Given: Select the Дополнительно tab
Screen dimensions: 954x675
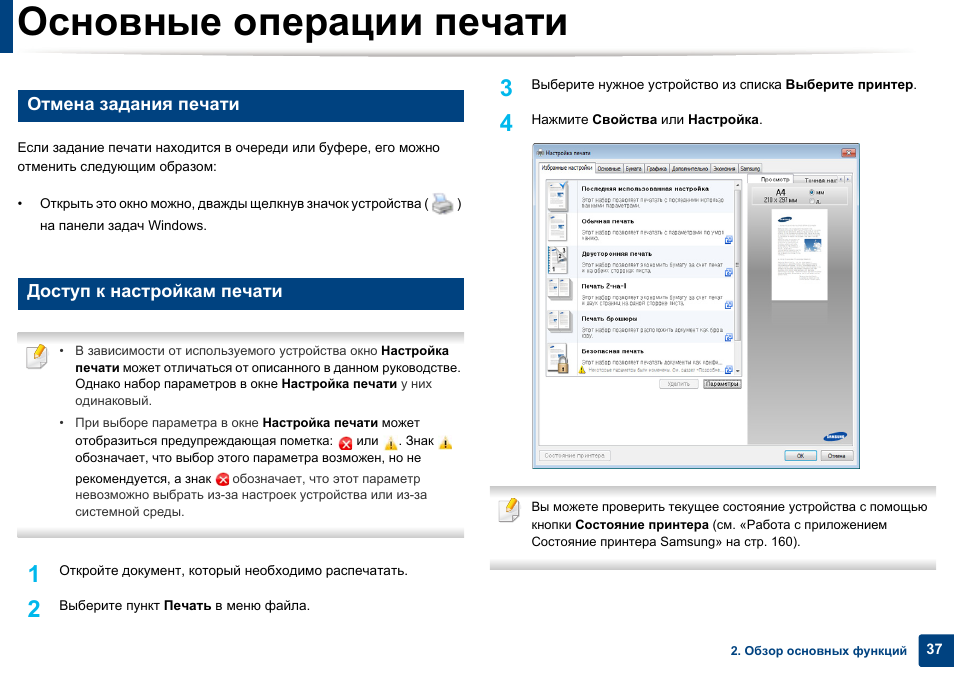Looking at the screenshot, I should point(690,169).
